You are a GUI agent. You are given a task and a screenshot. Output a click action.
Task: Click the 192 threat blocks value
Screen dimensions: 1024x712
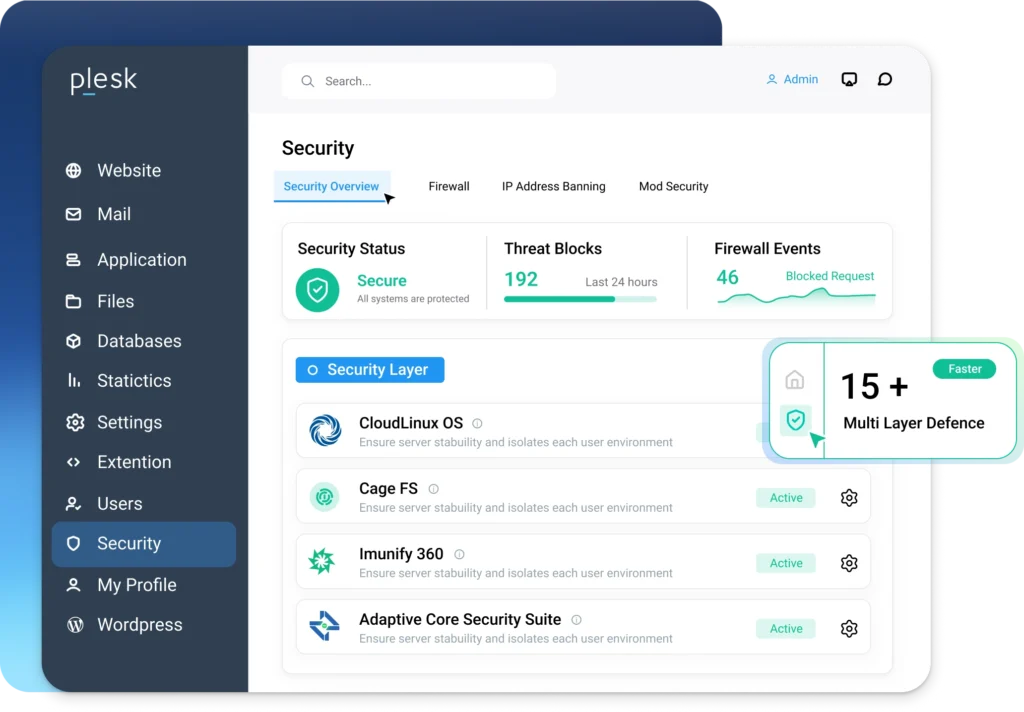click(520, 280)
